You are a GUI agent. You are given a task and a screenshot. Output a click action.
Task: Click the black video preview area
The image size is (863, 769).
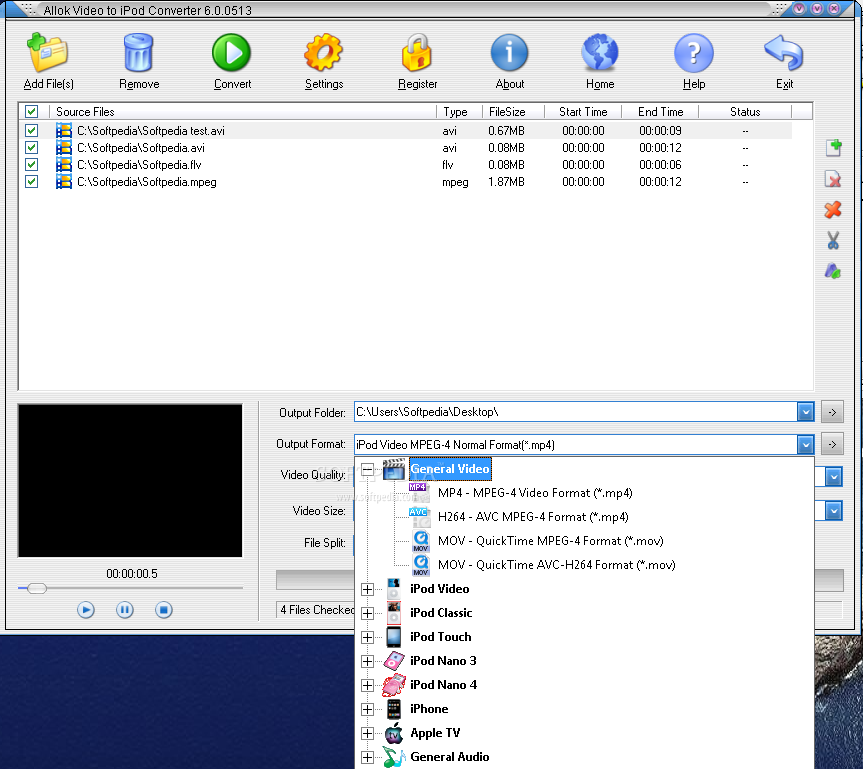(130, 481)
